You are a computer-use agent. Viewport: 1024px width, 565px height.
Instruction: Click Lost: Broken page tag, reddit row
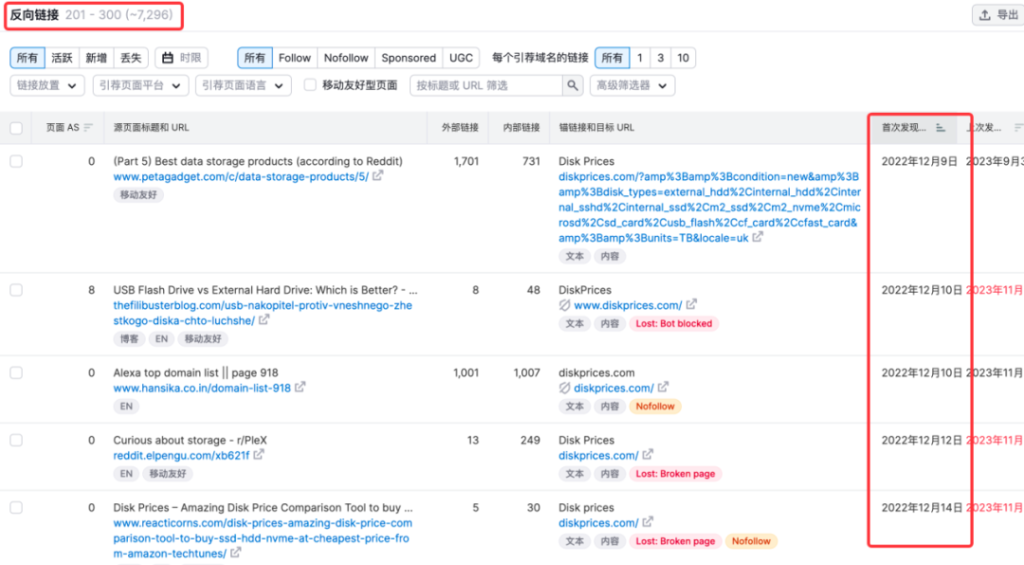(675, 474)
